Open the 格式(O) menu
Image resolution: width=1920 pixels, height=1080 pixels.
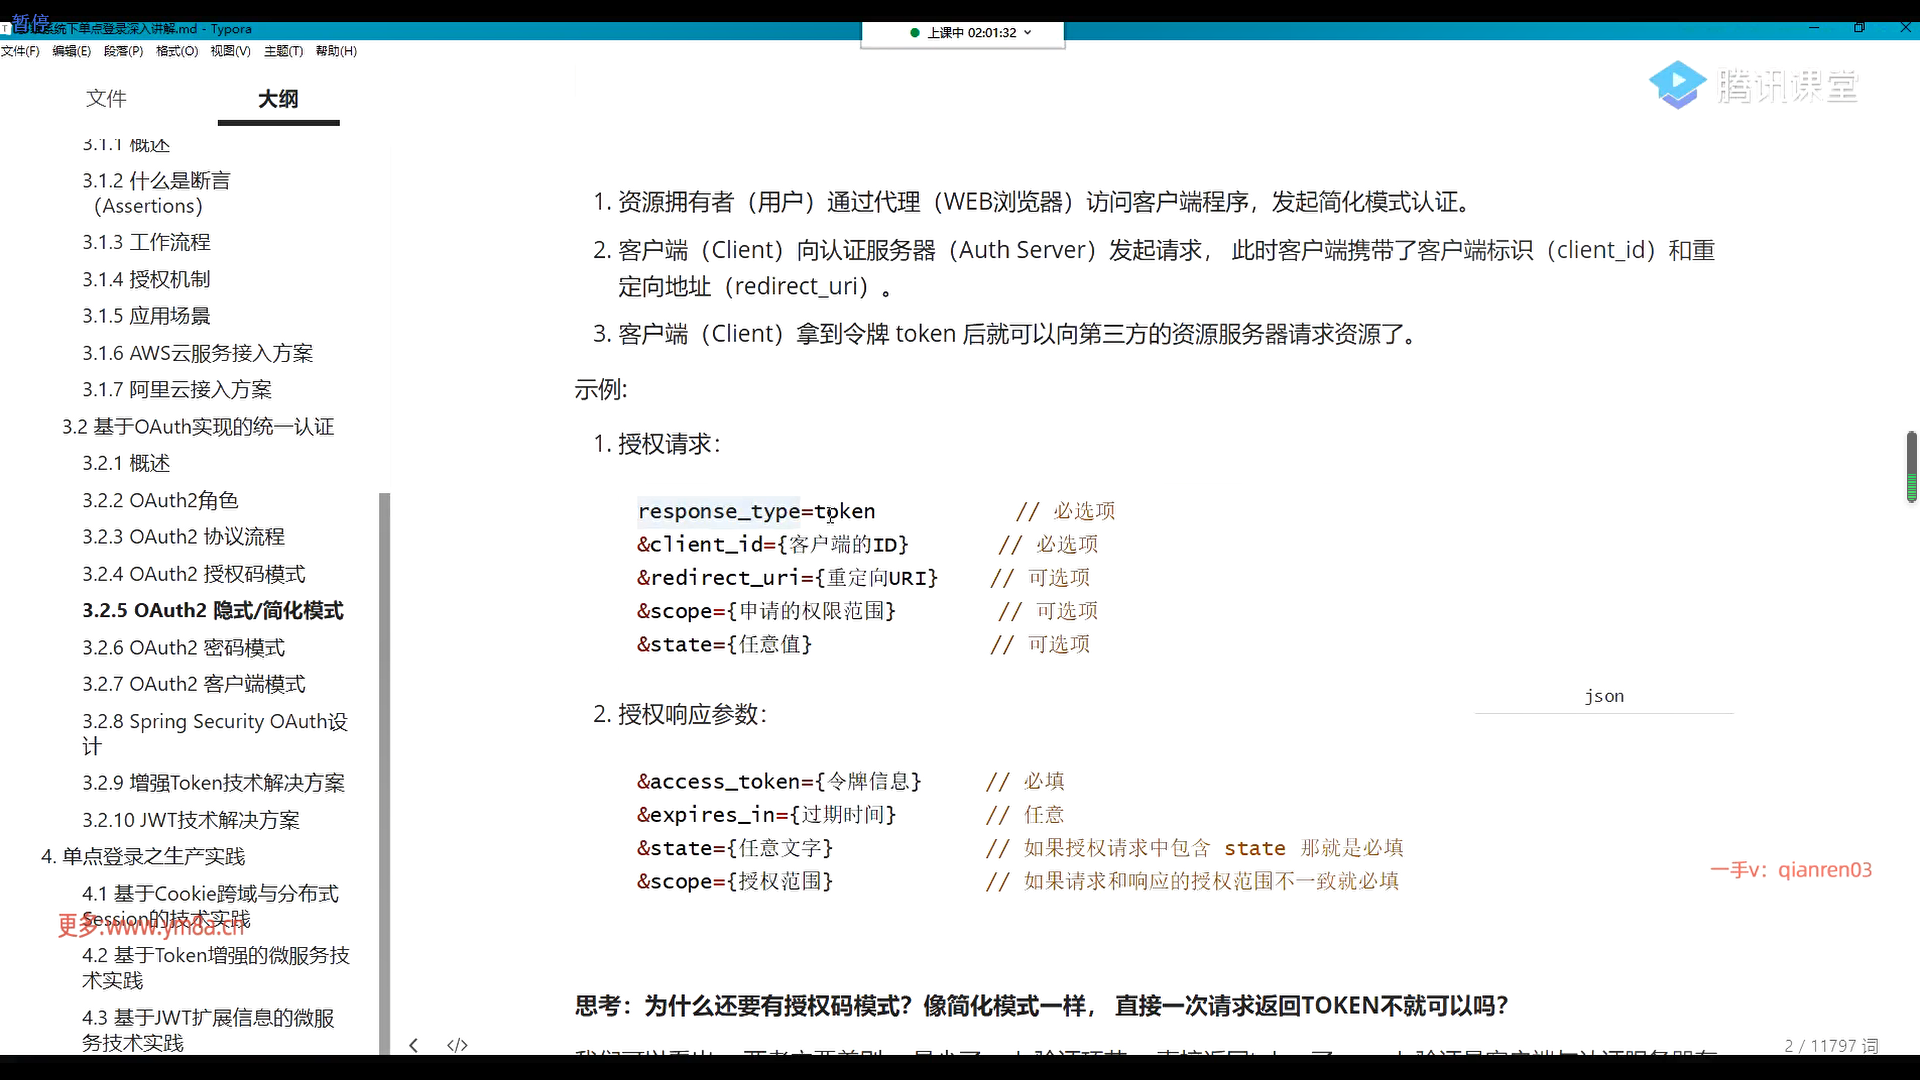click(x=177, y=51)
